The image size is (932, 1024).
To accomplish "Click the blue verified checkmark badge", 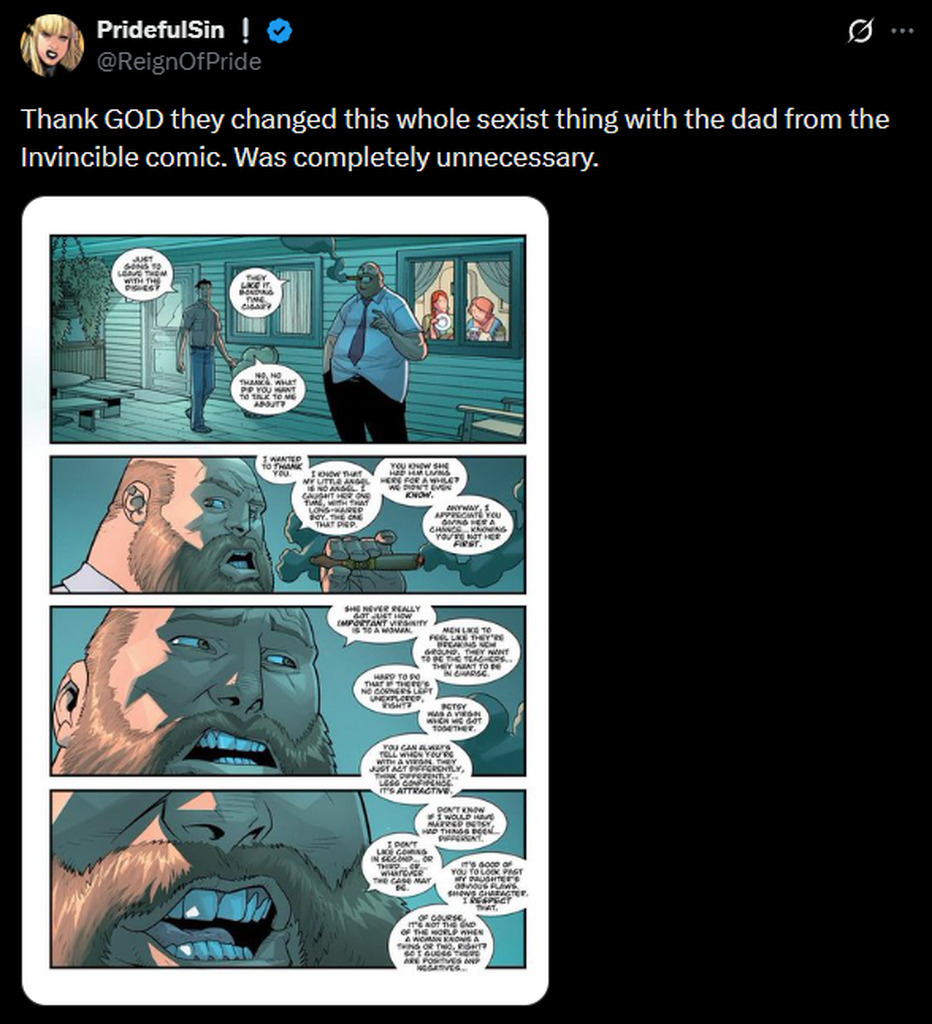I will click(281, 30).
